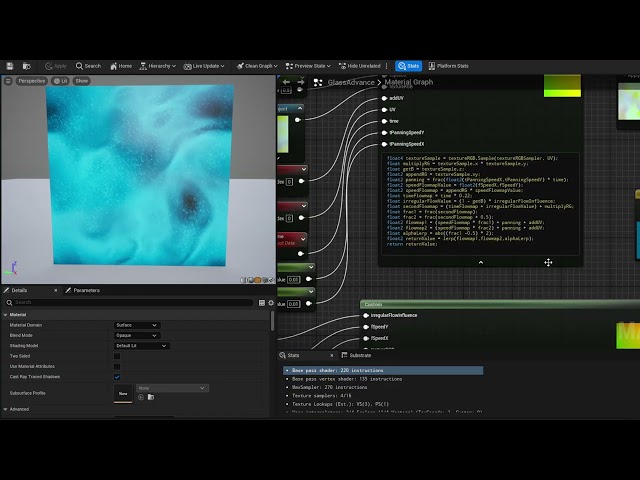This screenshot has height=480, width=640.
Task: Expand the first green node chevron
Action: click(x=311, y=267)
